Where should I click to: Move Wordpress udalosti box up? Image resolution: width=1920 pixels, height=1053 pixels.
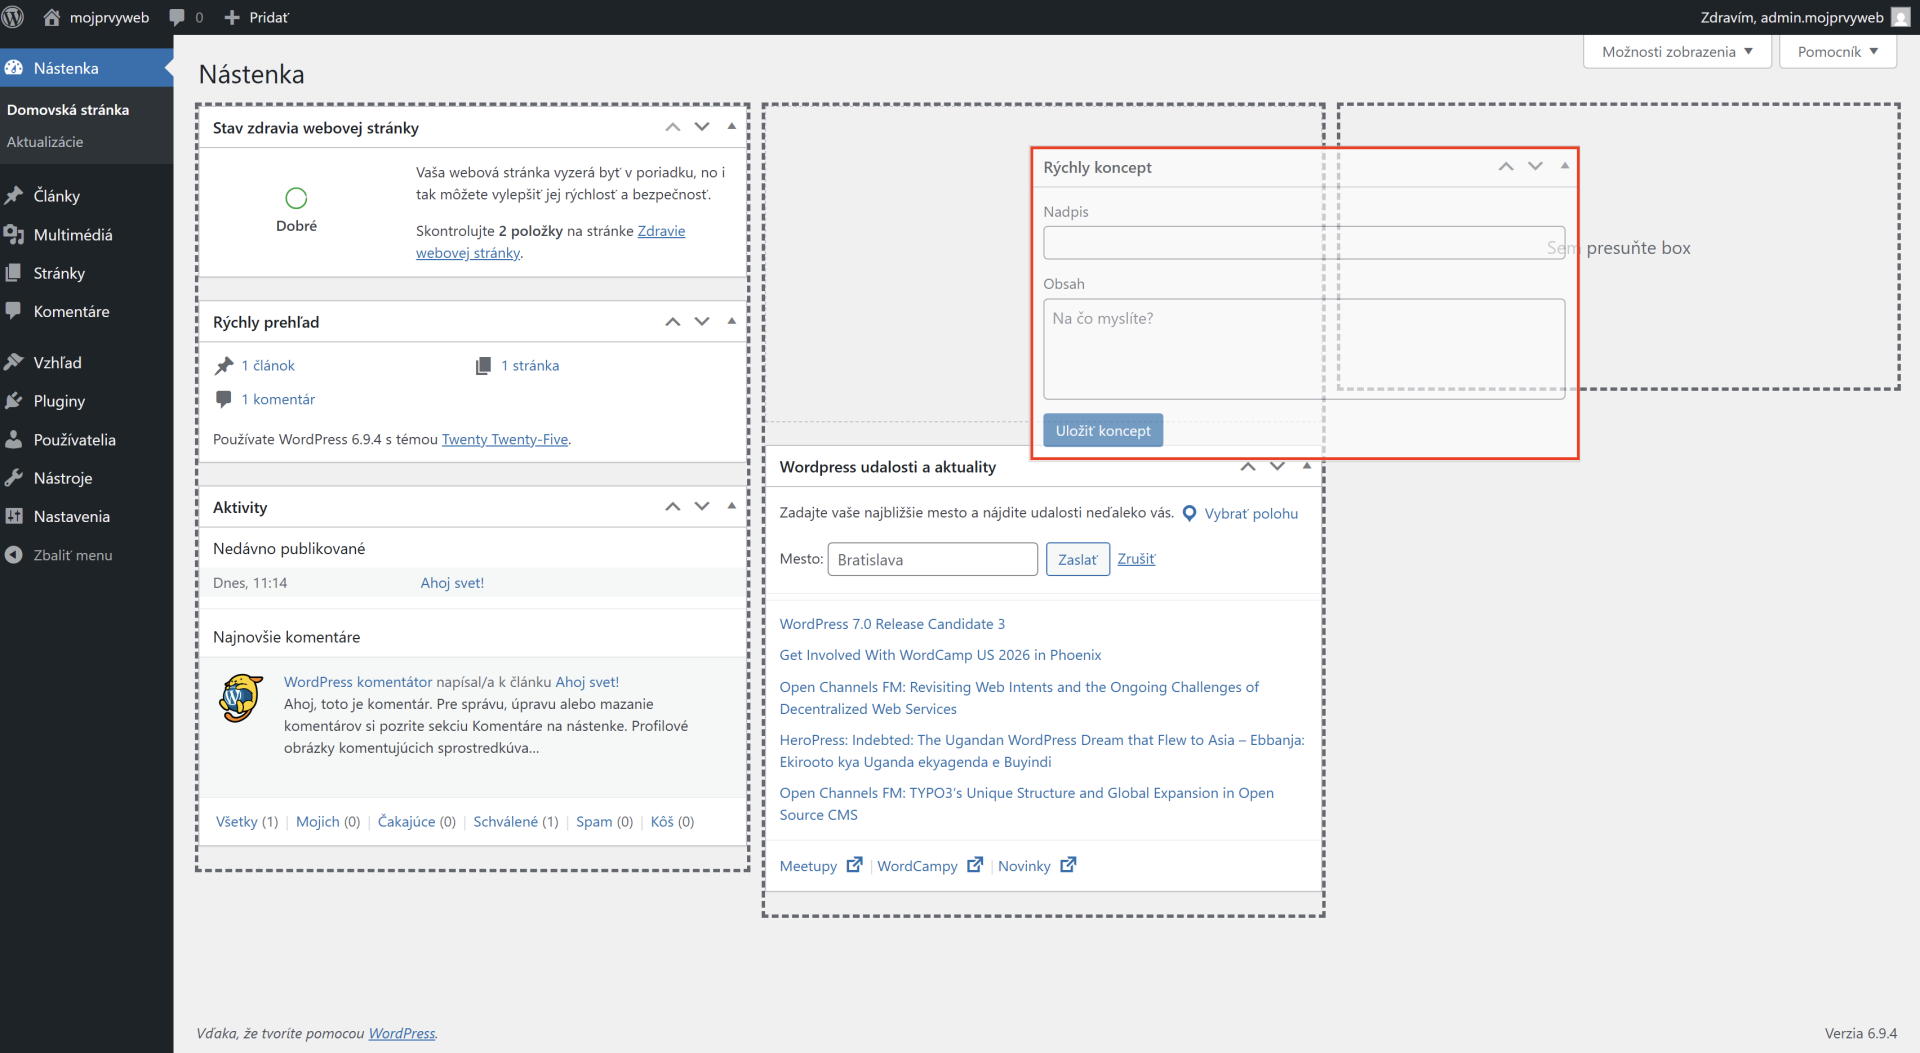[1248, 466]
